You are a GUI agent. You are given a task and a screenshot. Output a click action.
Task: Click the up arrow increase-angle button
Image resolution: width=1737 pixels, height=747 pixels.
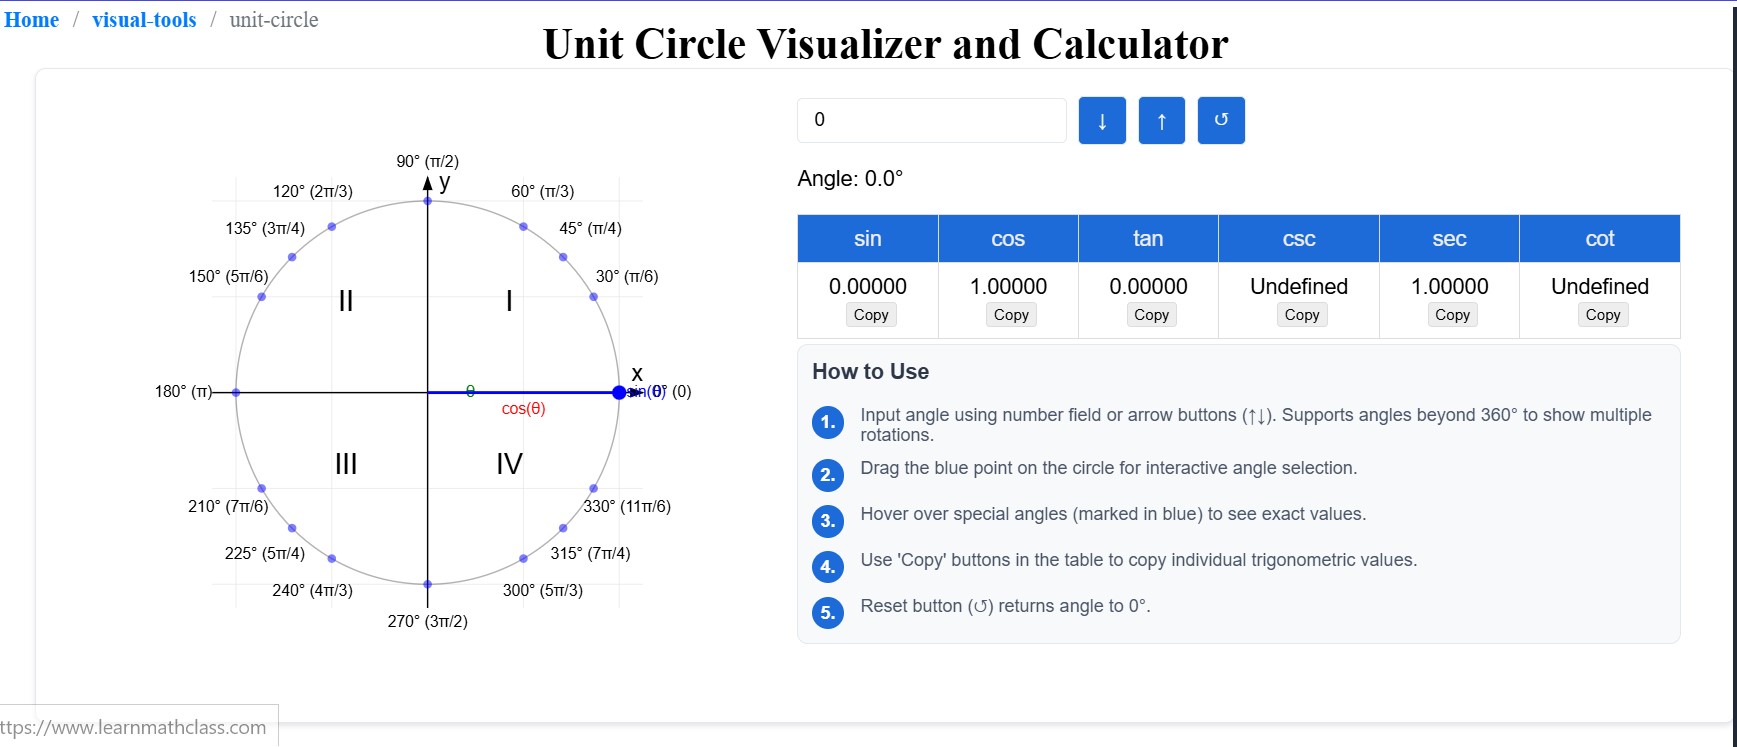(x=1161, y=121)
